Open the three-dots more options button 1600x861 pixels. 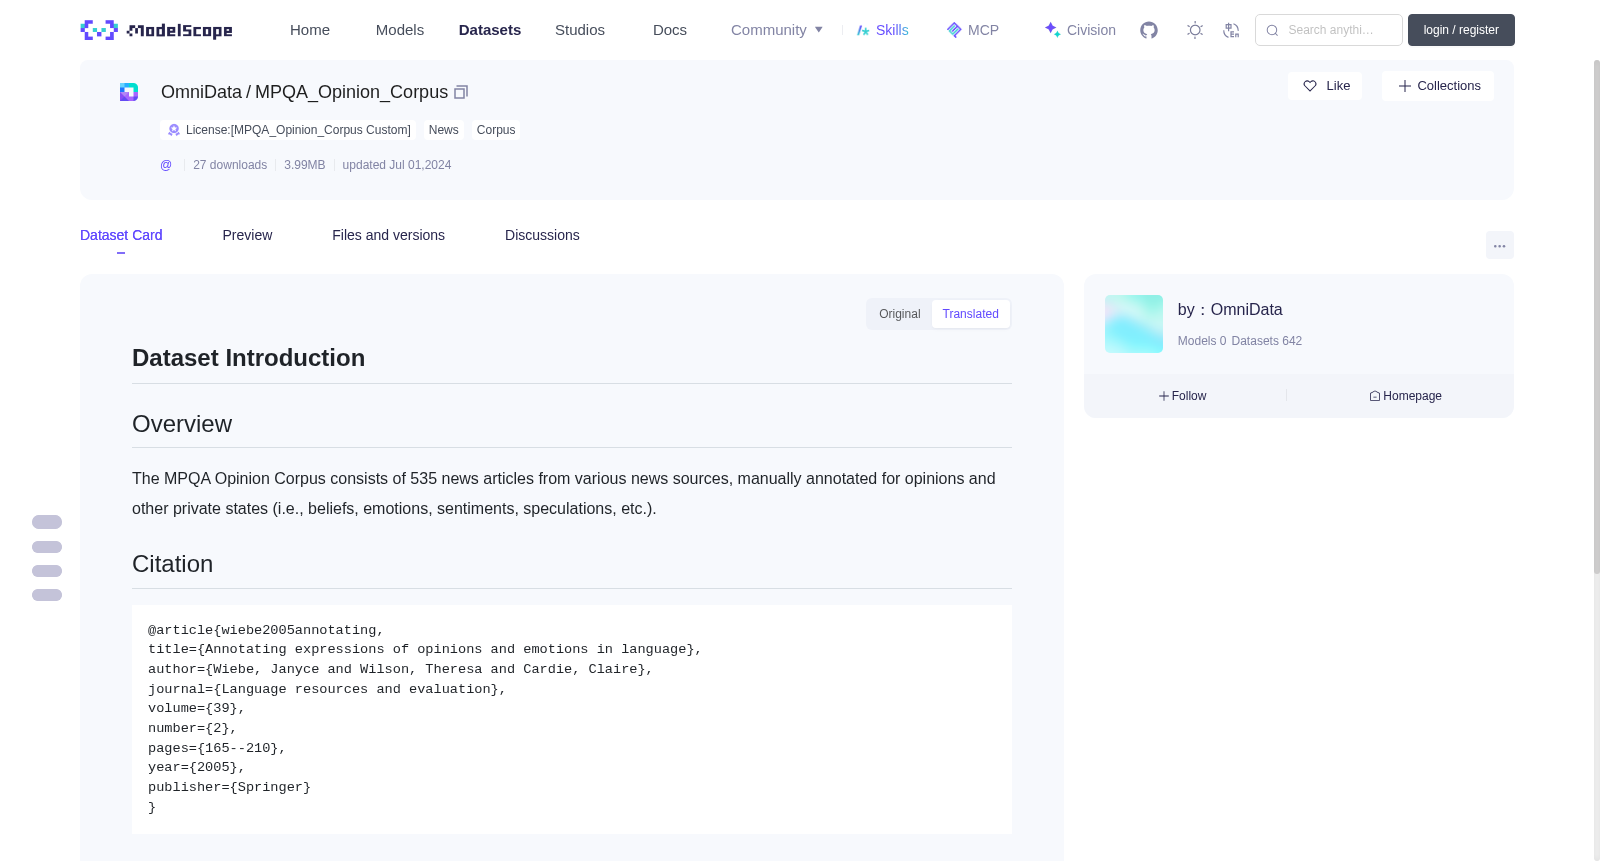[x=1500, y=245]
